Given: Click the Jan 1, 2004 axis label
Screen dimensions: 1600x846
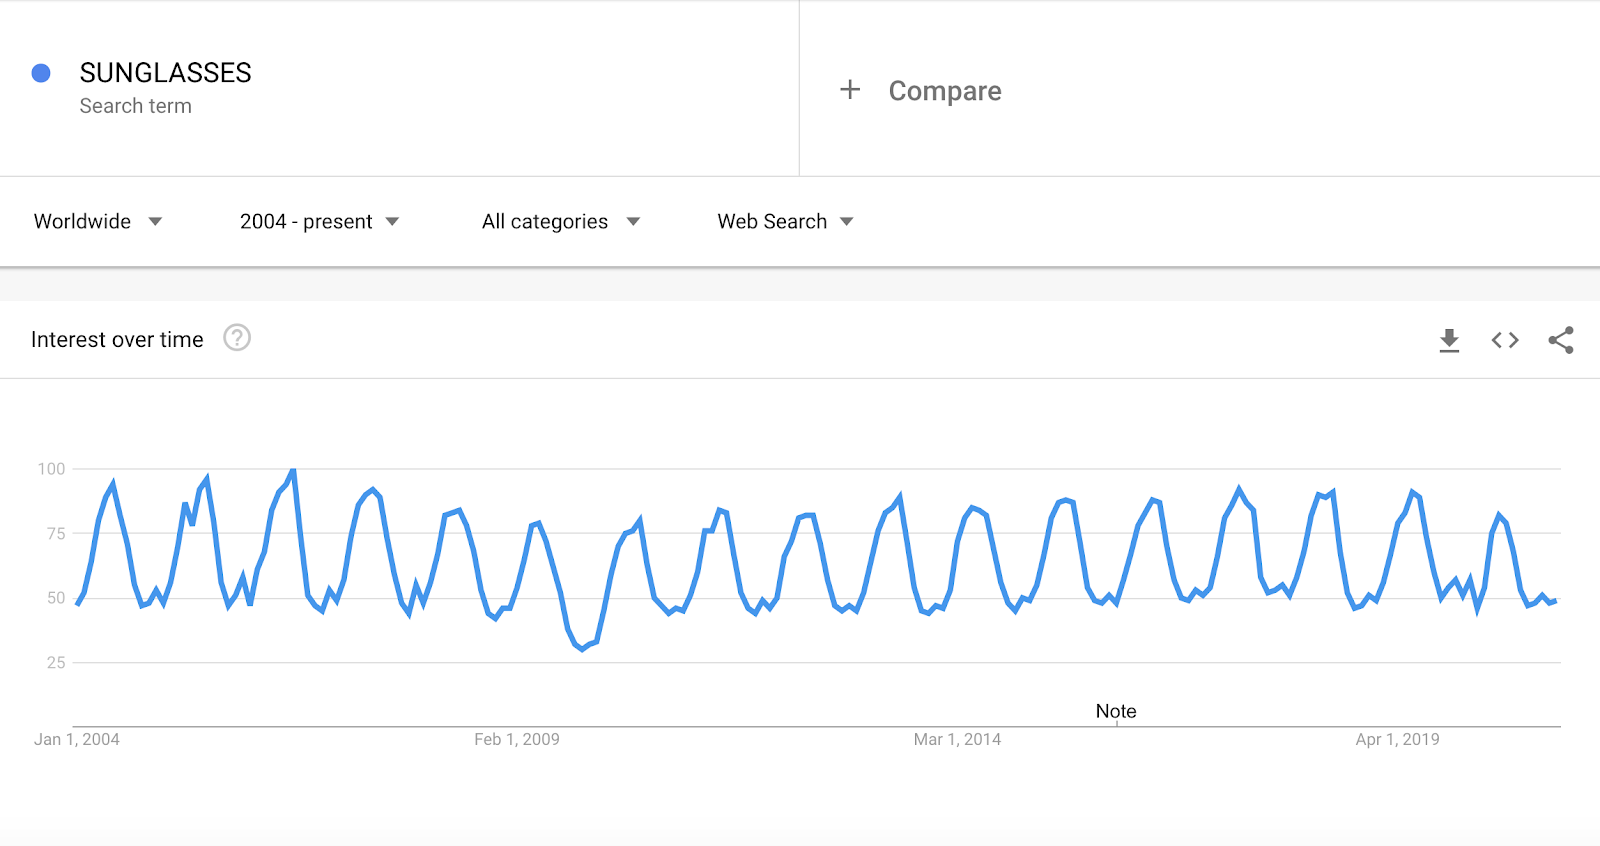Looking at the screenshot, I should (x=77, y=740).
